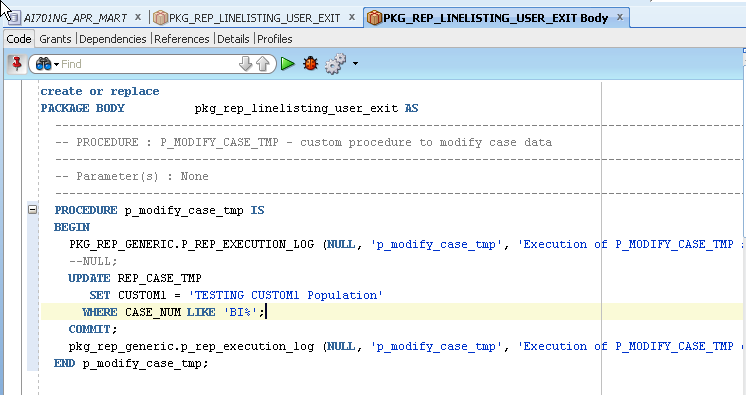This screenshot has width=746, height=395.
Task: Run the package with green play button
Action: pyautogui.click(x=287, y=64)
